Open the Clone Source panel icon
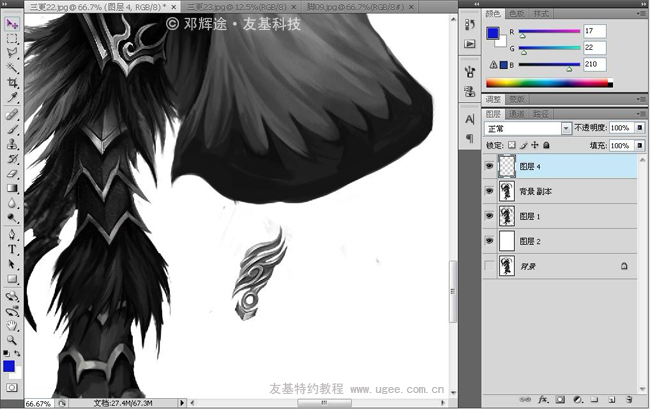This screenshot has height=409, width=650. tap(470, 91)
